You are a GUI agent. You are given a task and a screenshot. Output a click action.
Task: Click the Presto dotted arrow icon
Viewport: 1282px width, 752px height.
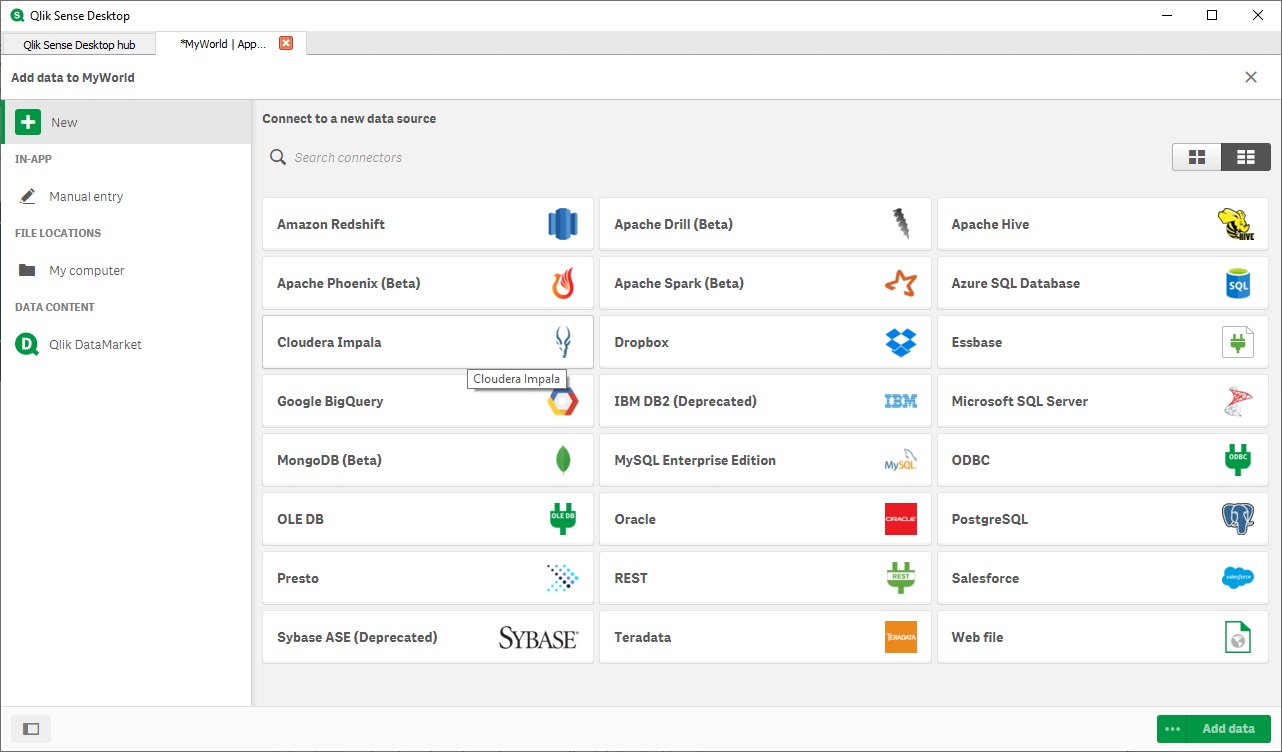[563, 578]
